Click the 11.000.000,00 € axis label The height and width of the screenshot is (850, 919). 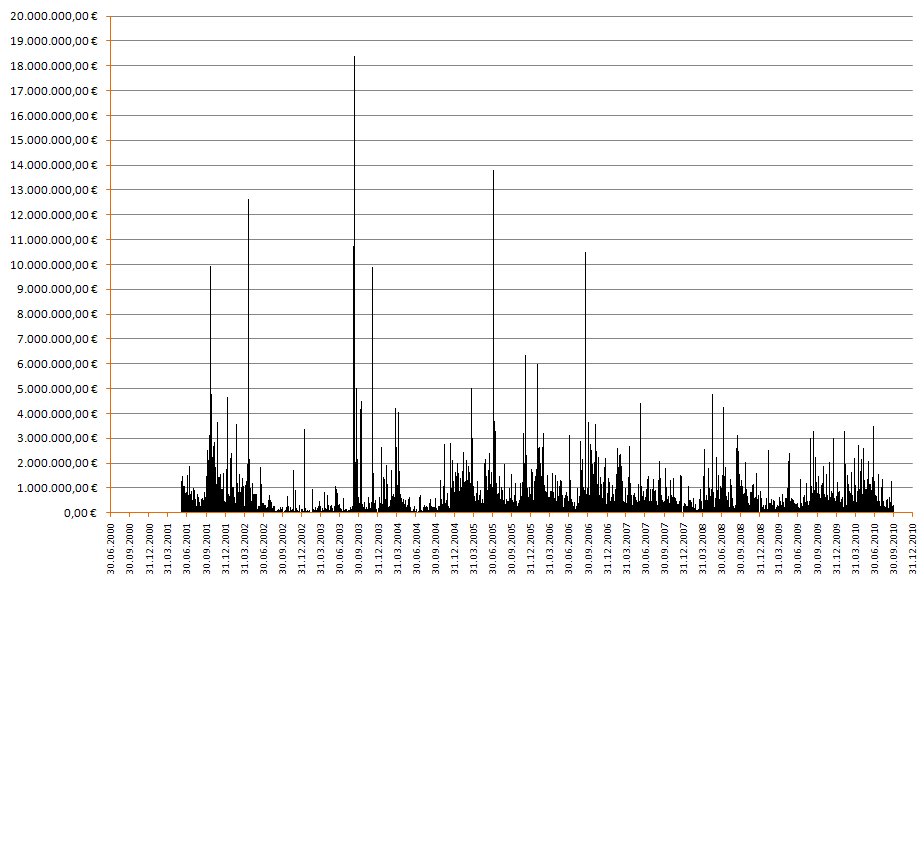point(54,240)
